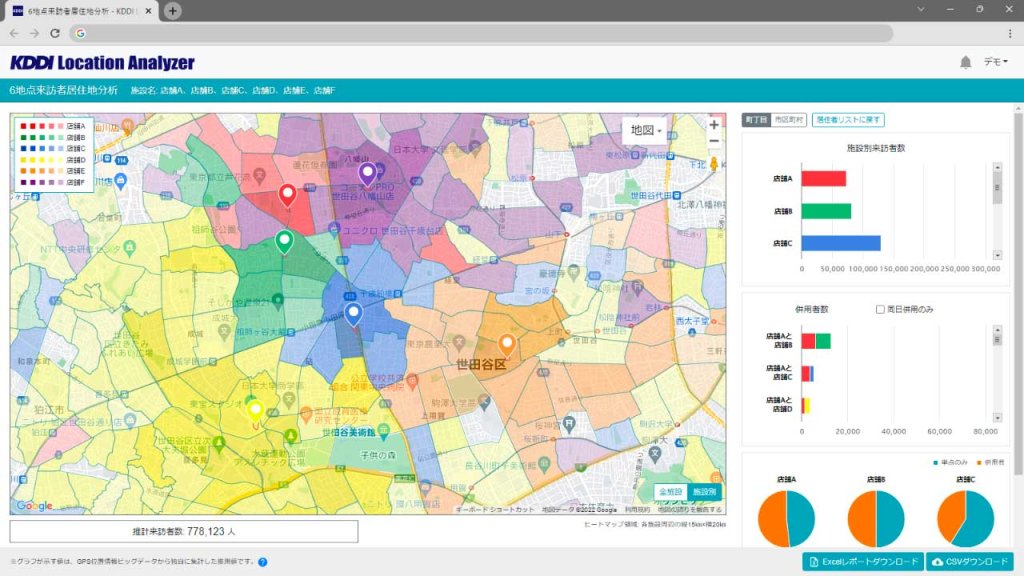The width and height of the screenshot is (1024, 576).
Task: Click the Google logo on the map
Action: coord(33,506)
